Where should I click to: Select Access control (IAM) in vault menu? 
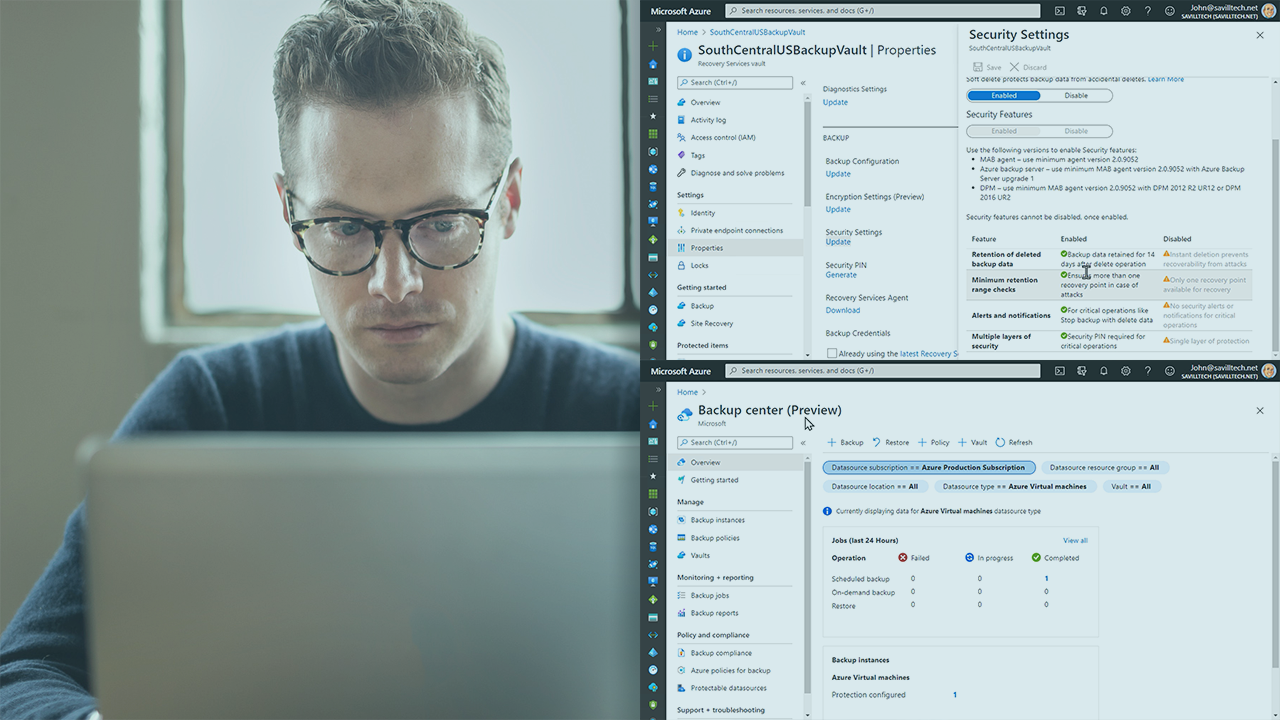click(722, 138)
